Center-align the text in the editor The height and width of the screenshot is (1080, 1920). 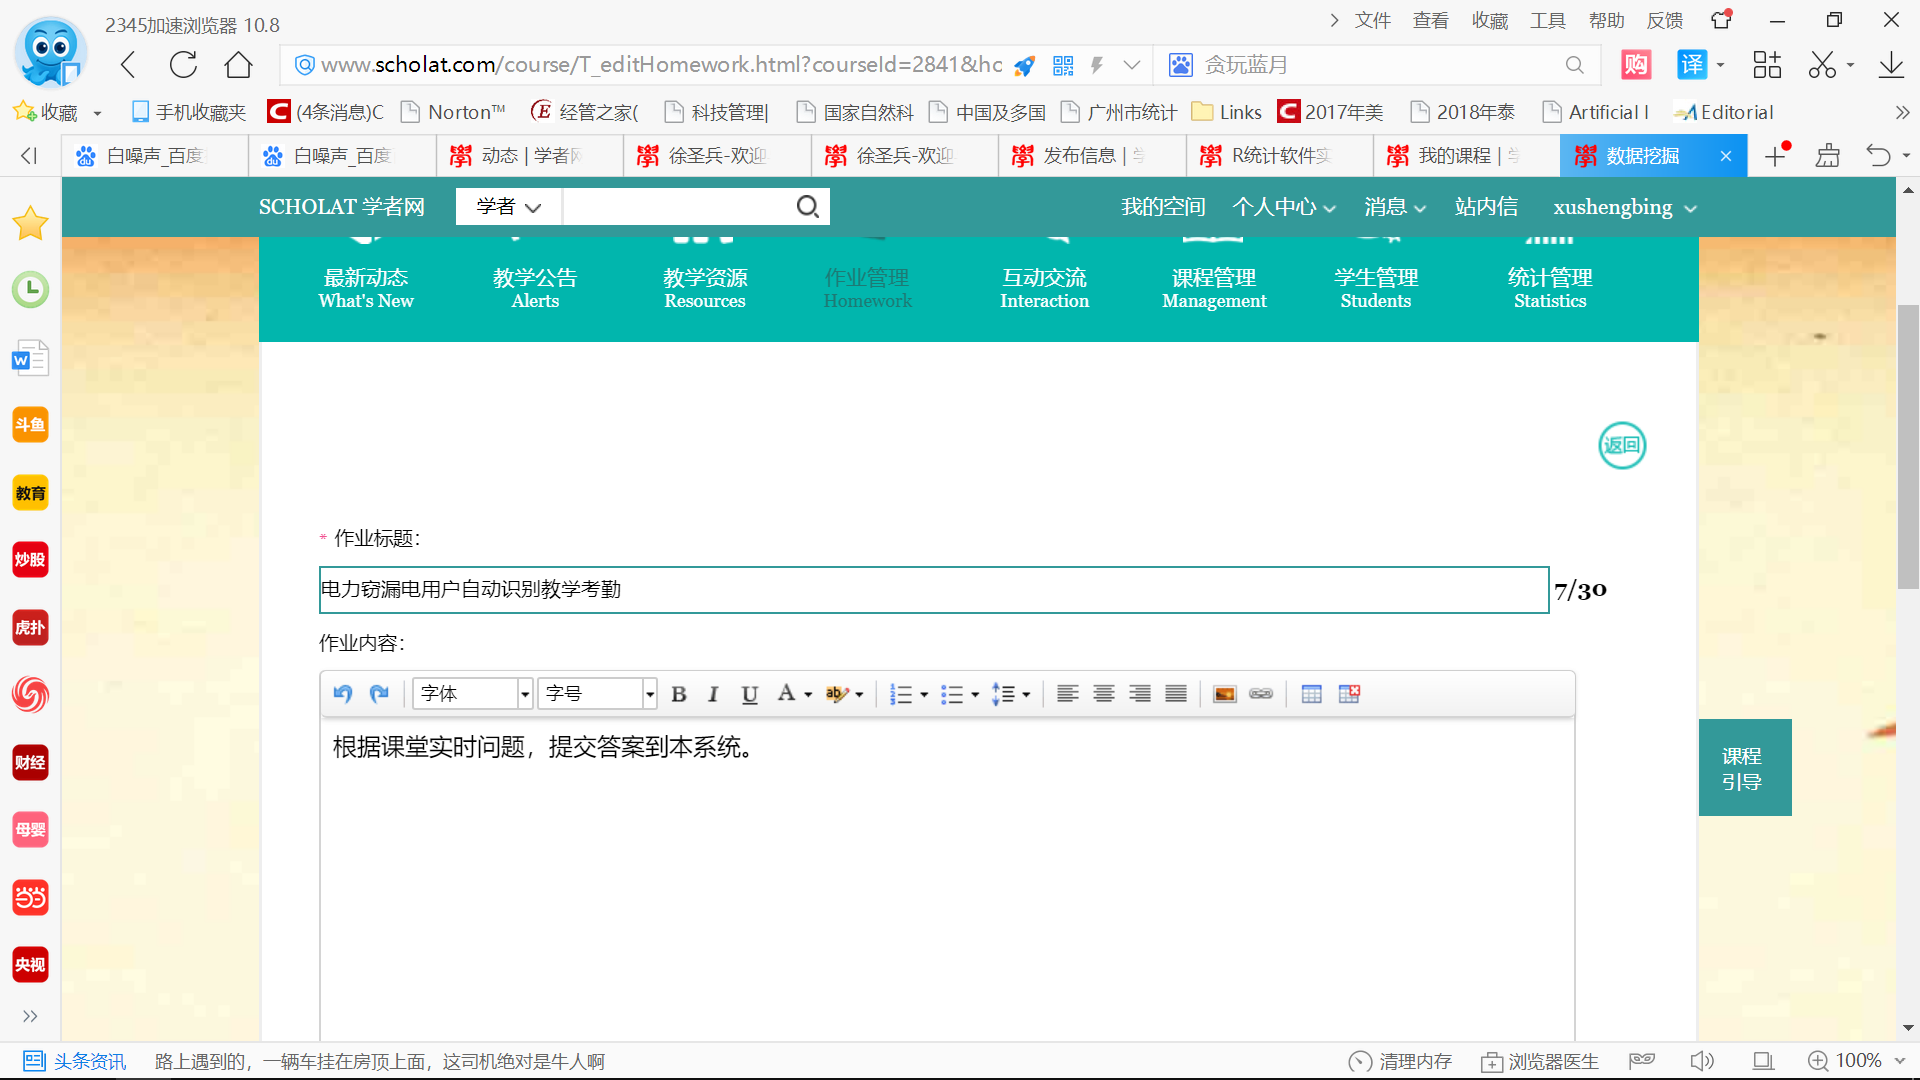coord(1104,694)
